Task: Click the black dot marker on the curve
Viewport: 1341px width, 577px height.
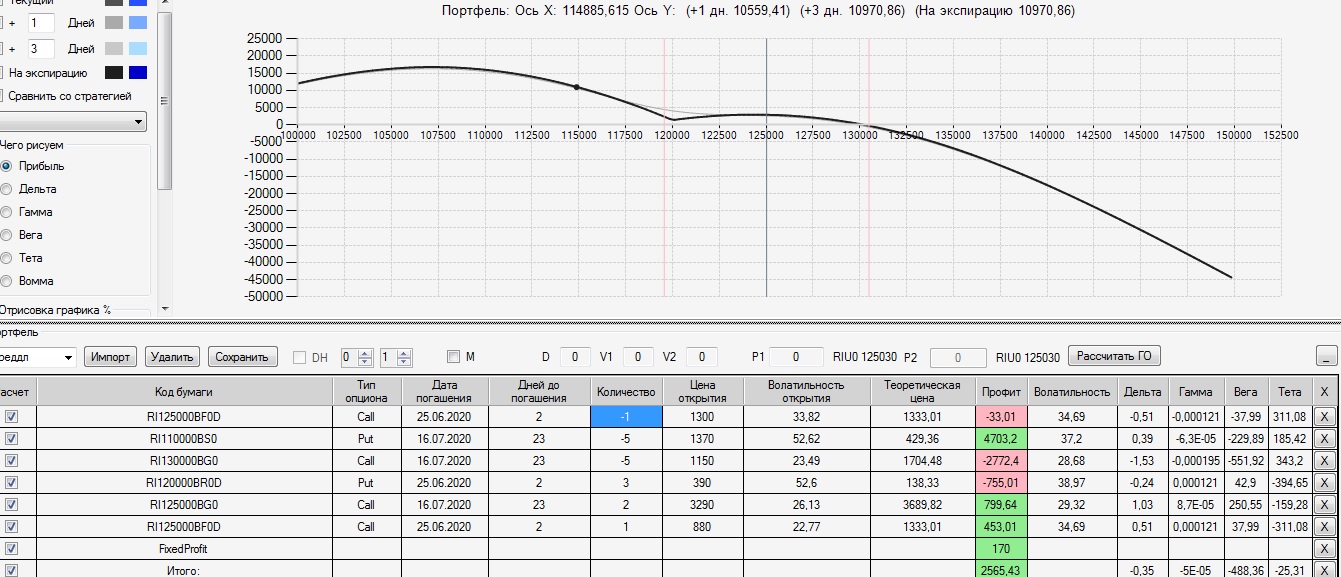Action: (576, 87)
